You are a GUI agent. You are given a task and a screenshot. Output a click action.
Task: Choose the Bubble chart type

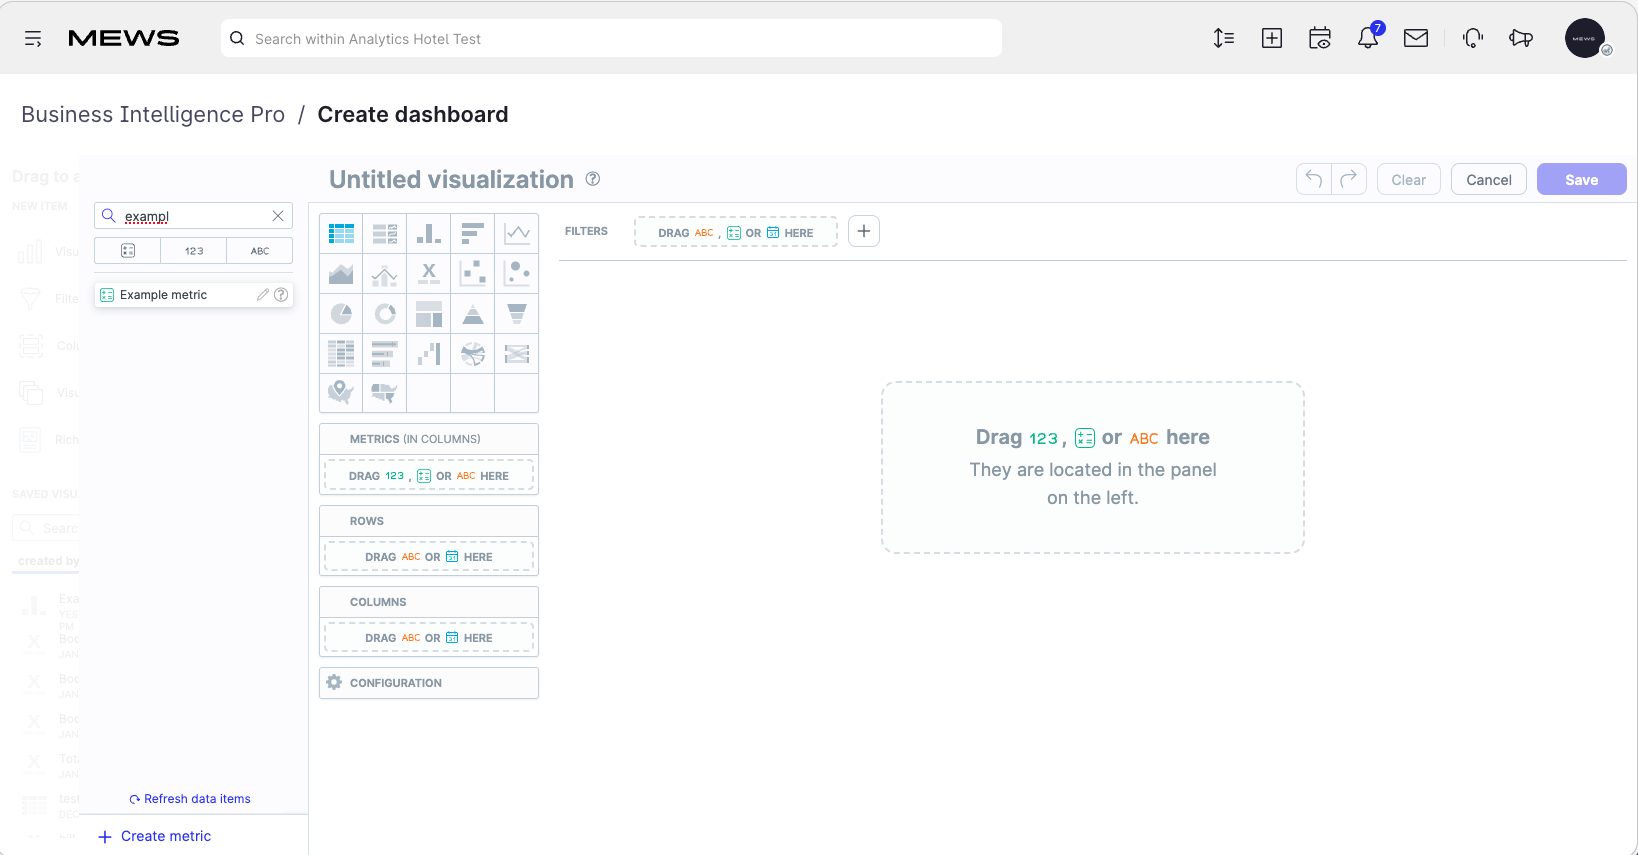click(517, 274)
